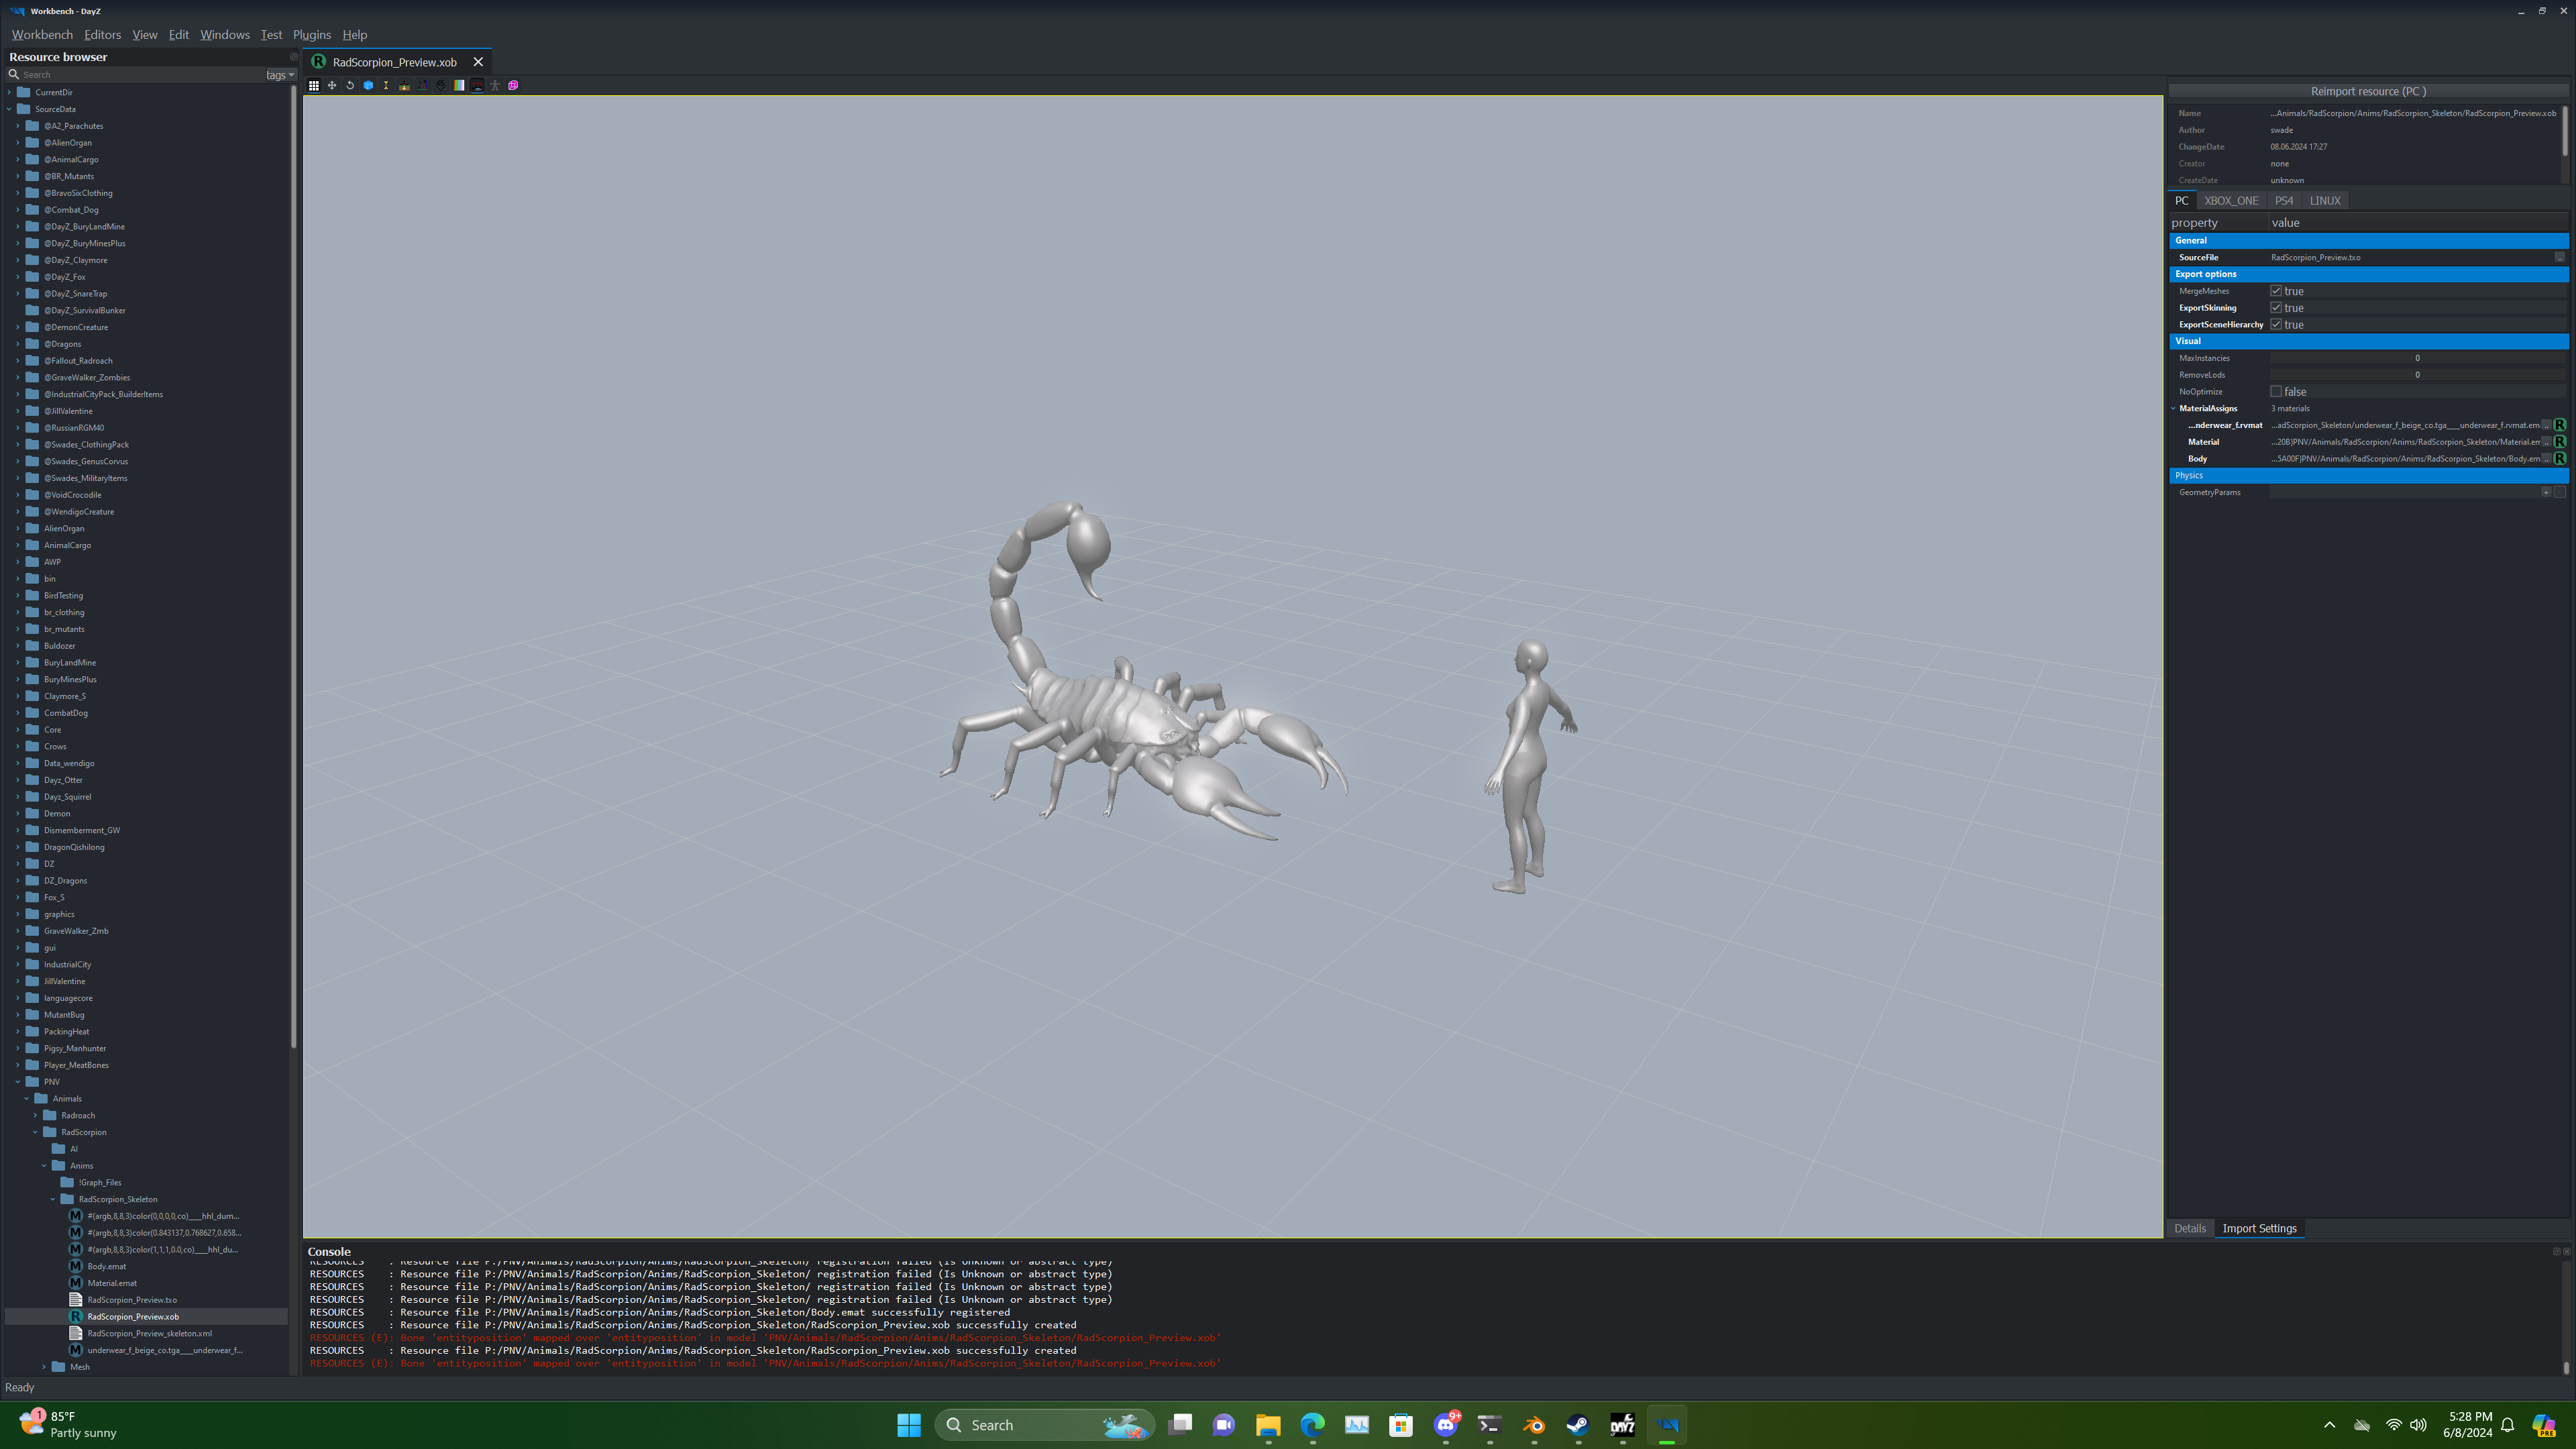Click Reimport resource (PC) button
Image resolution: width=2576 pixels, height=1449 pixels.
[2368, 91]
